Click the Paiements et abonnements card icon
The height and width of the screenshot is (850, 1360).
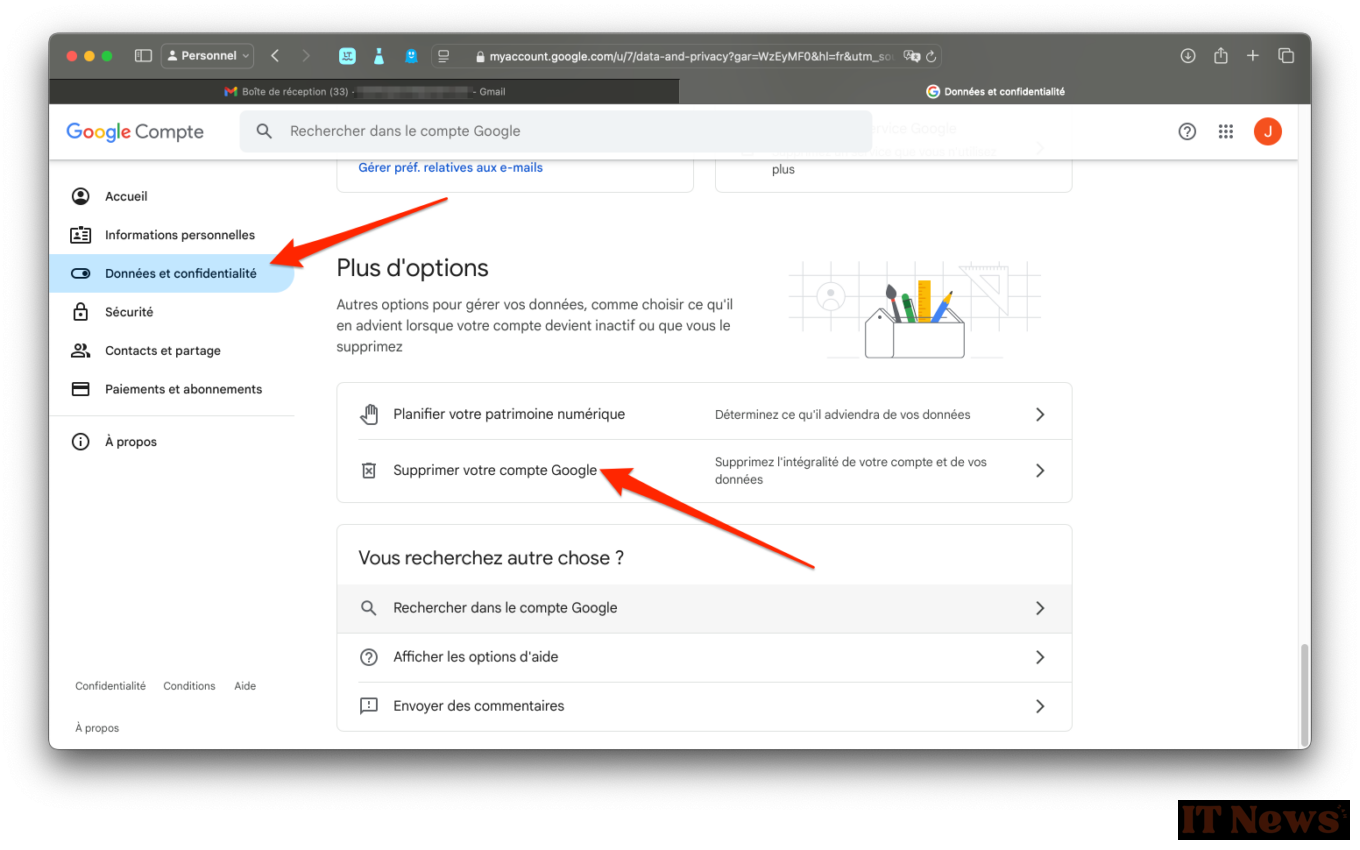coord(81,389)
